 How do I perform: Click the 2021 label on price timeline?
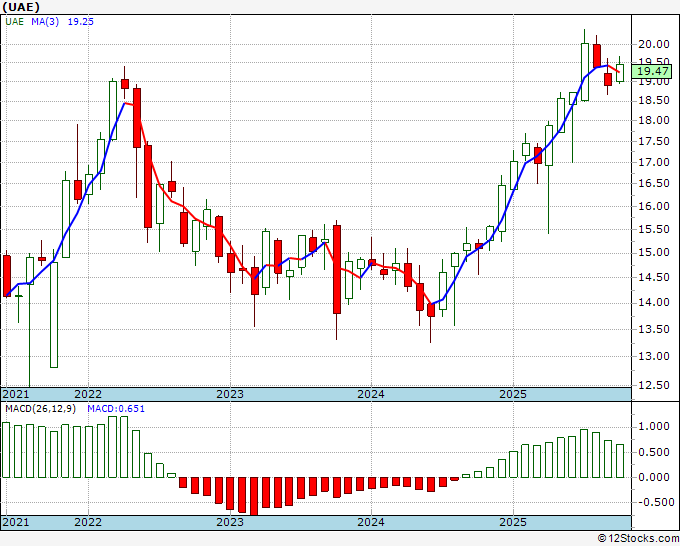pyautogui.click(x=16, y=394)
